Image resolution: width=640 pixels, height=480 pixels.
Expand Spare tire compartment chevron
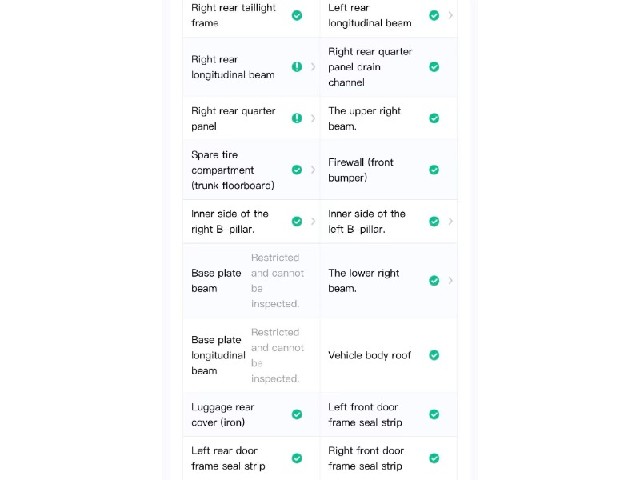pyautogui.click(x=313, y=170)
